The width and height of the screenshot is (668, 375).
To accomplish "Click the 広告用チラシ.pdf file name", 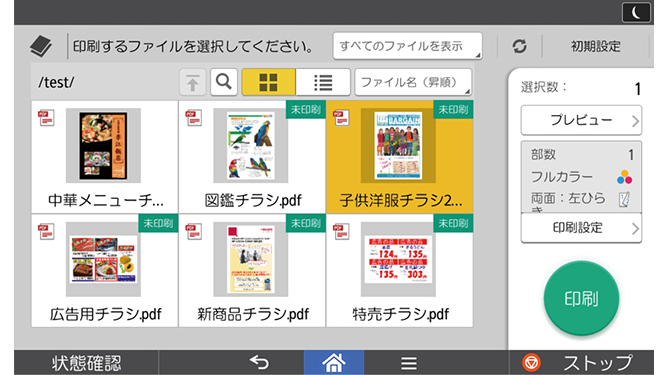I will [x=105, y=314].
